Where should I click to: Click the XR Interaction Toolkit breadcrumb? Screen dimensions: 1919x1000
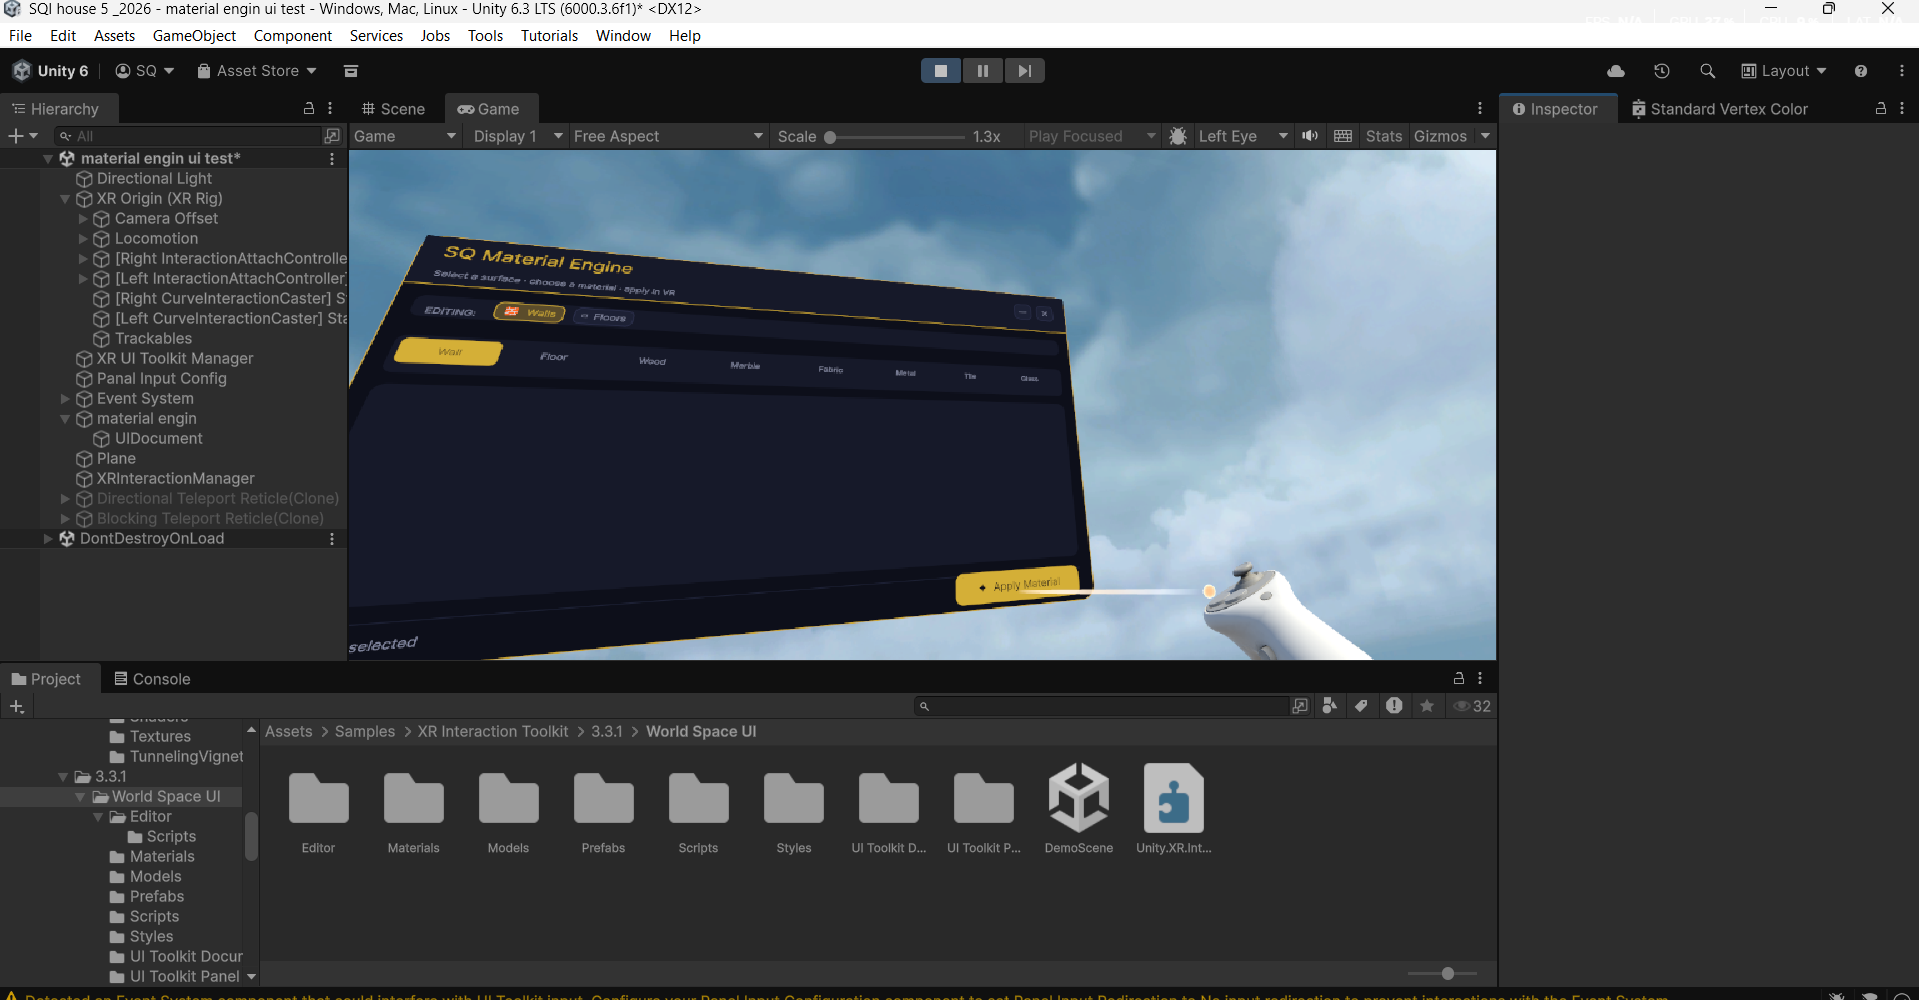click(x=493, y=732)
